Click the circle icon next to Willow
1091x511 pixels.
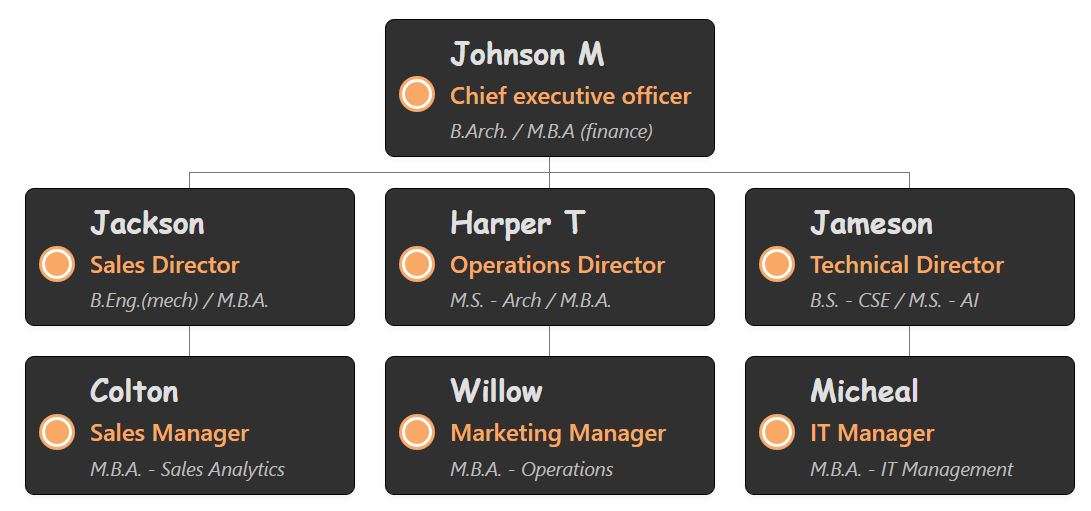[x=417, y=432]
